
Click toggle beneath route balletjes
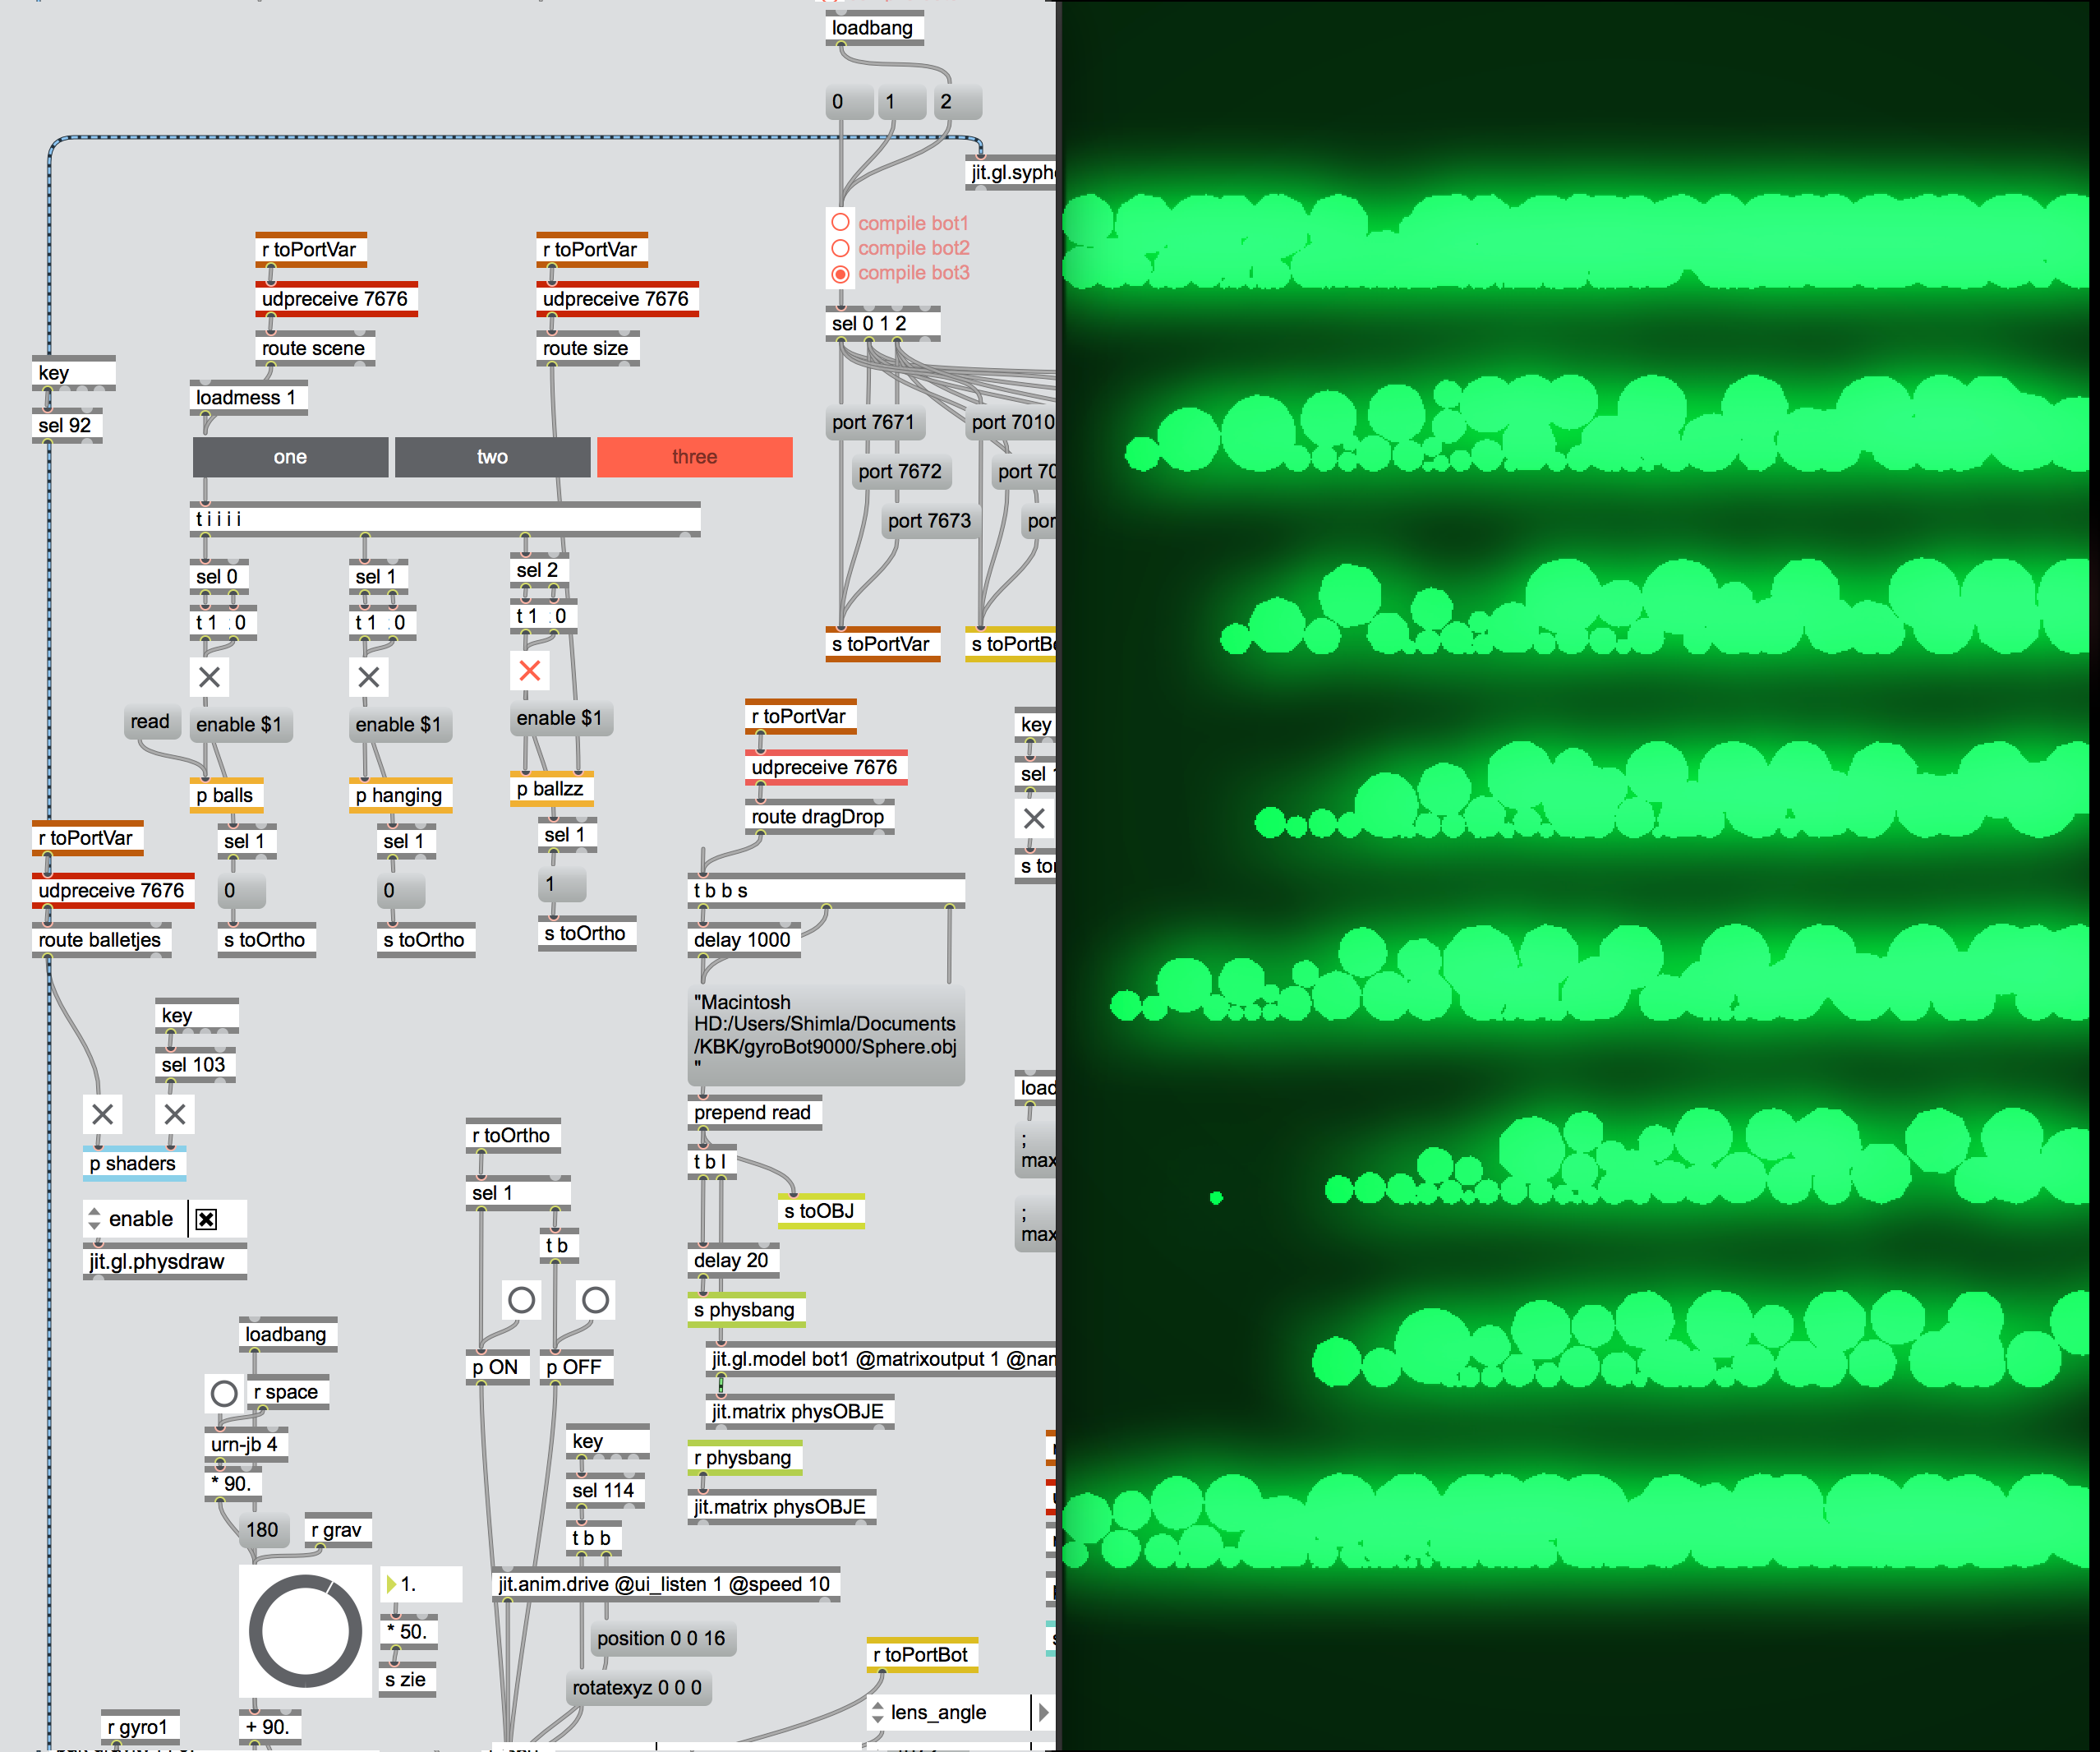(x=102, y=1114)
